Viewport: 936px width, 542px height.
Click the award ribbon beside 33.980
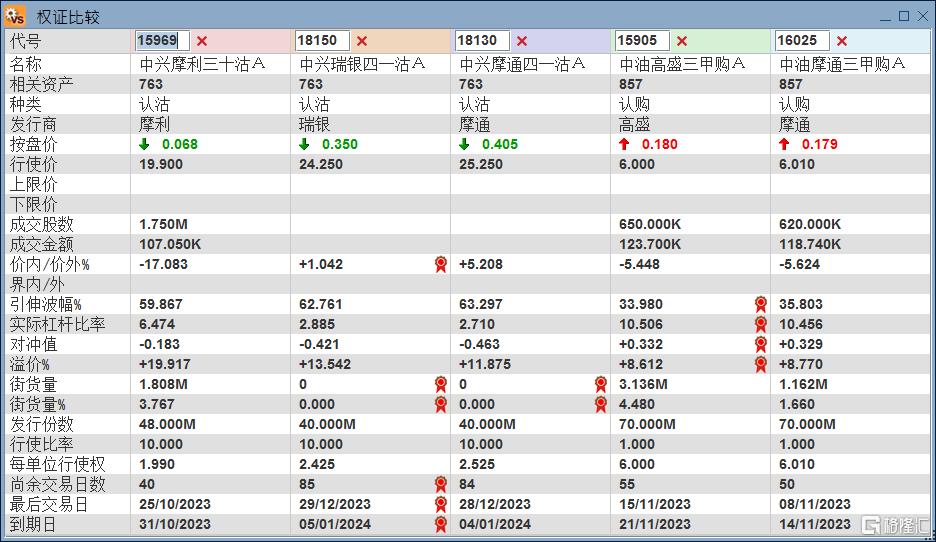(x=760, y=304)
